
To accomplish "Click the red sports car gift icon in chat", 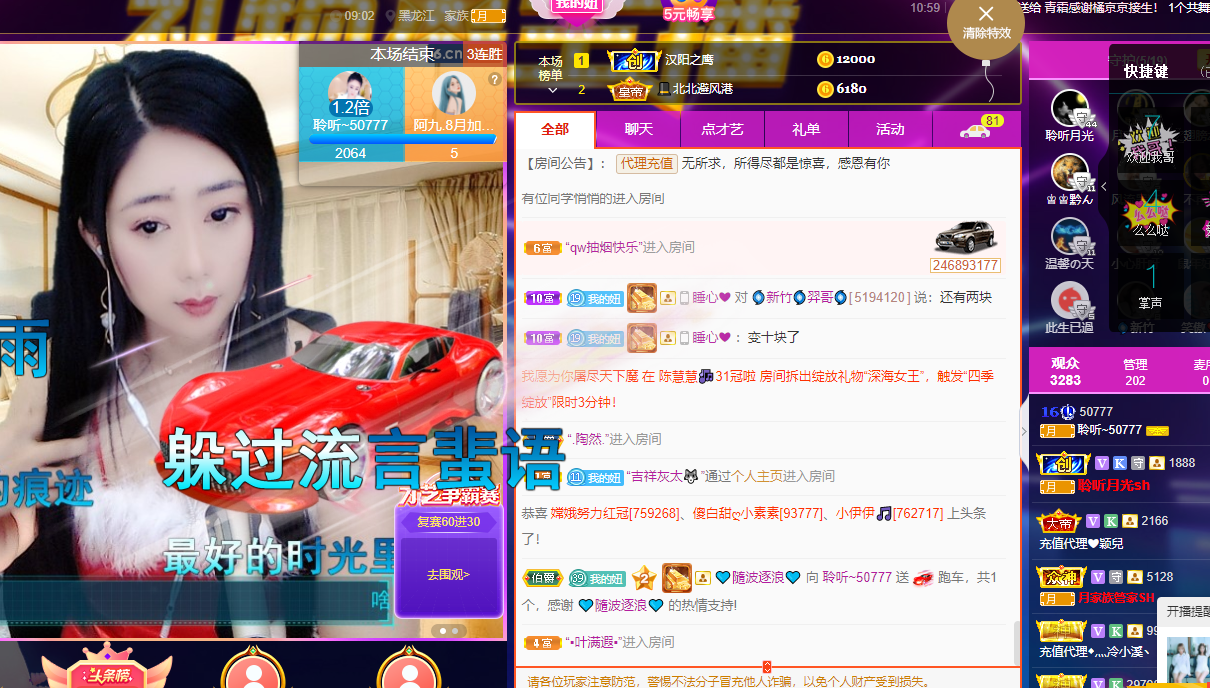I will 923,577.
